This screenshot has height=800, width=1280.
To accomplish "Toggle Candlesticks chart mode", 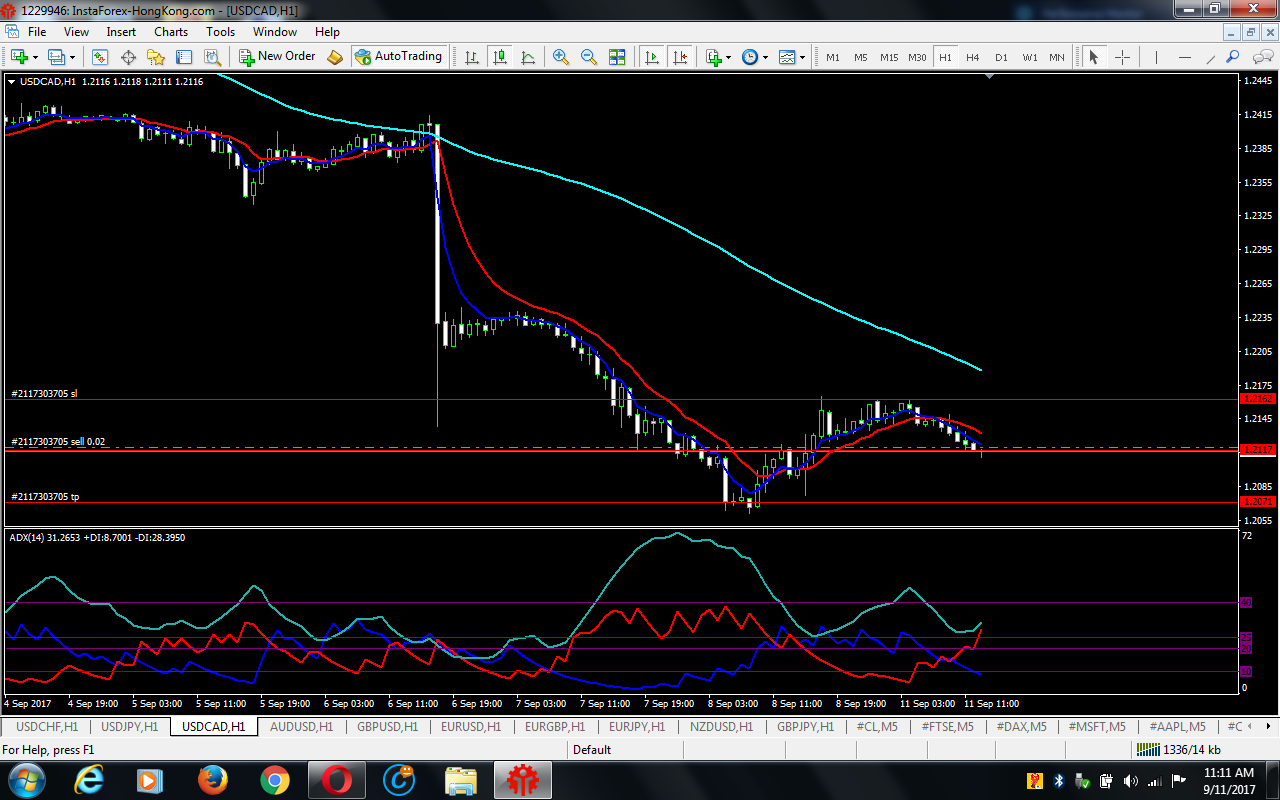I will tap(500, 57).
